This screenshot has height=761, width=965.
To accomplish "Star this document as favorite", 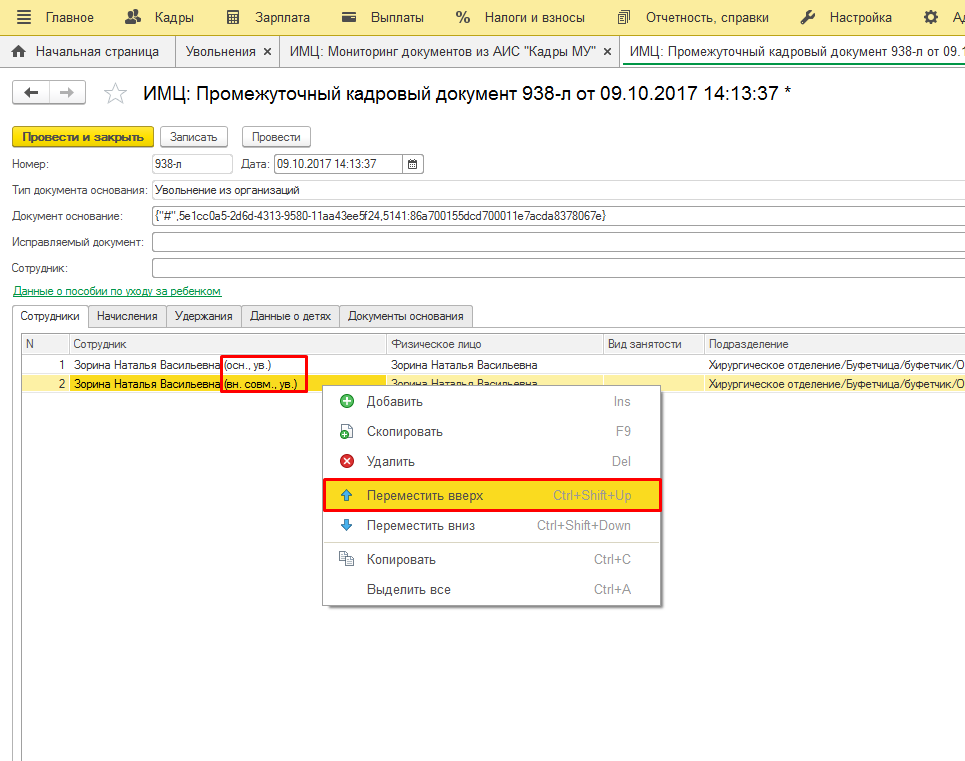I will point(116,94).
